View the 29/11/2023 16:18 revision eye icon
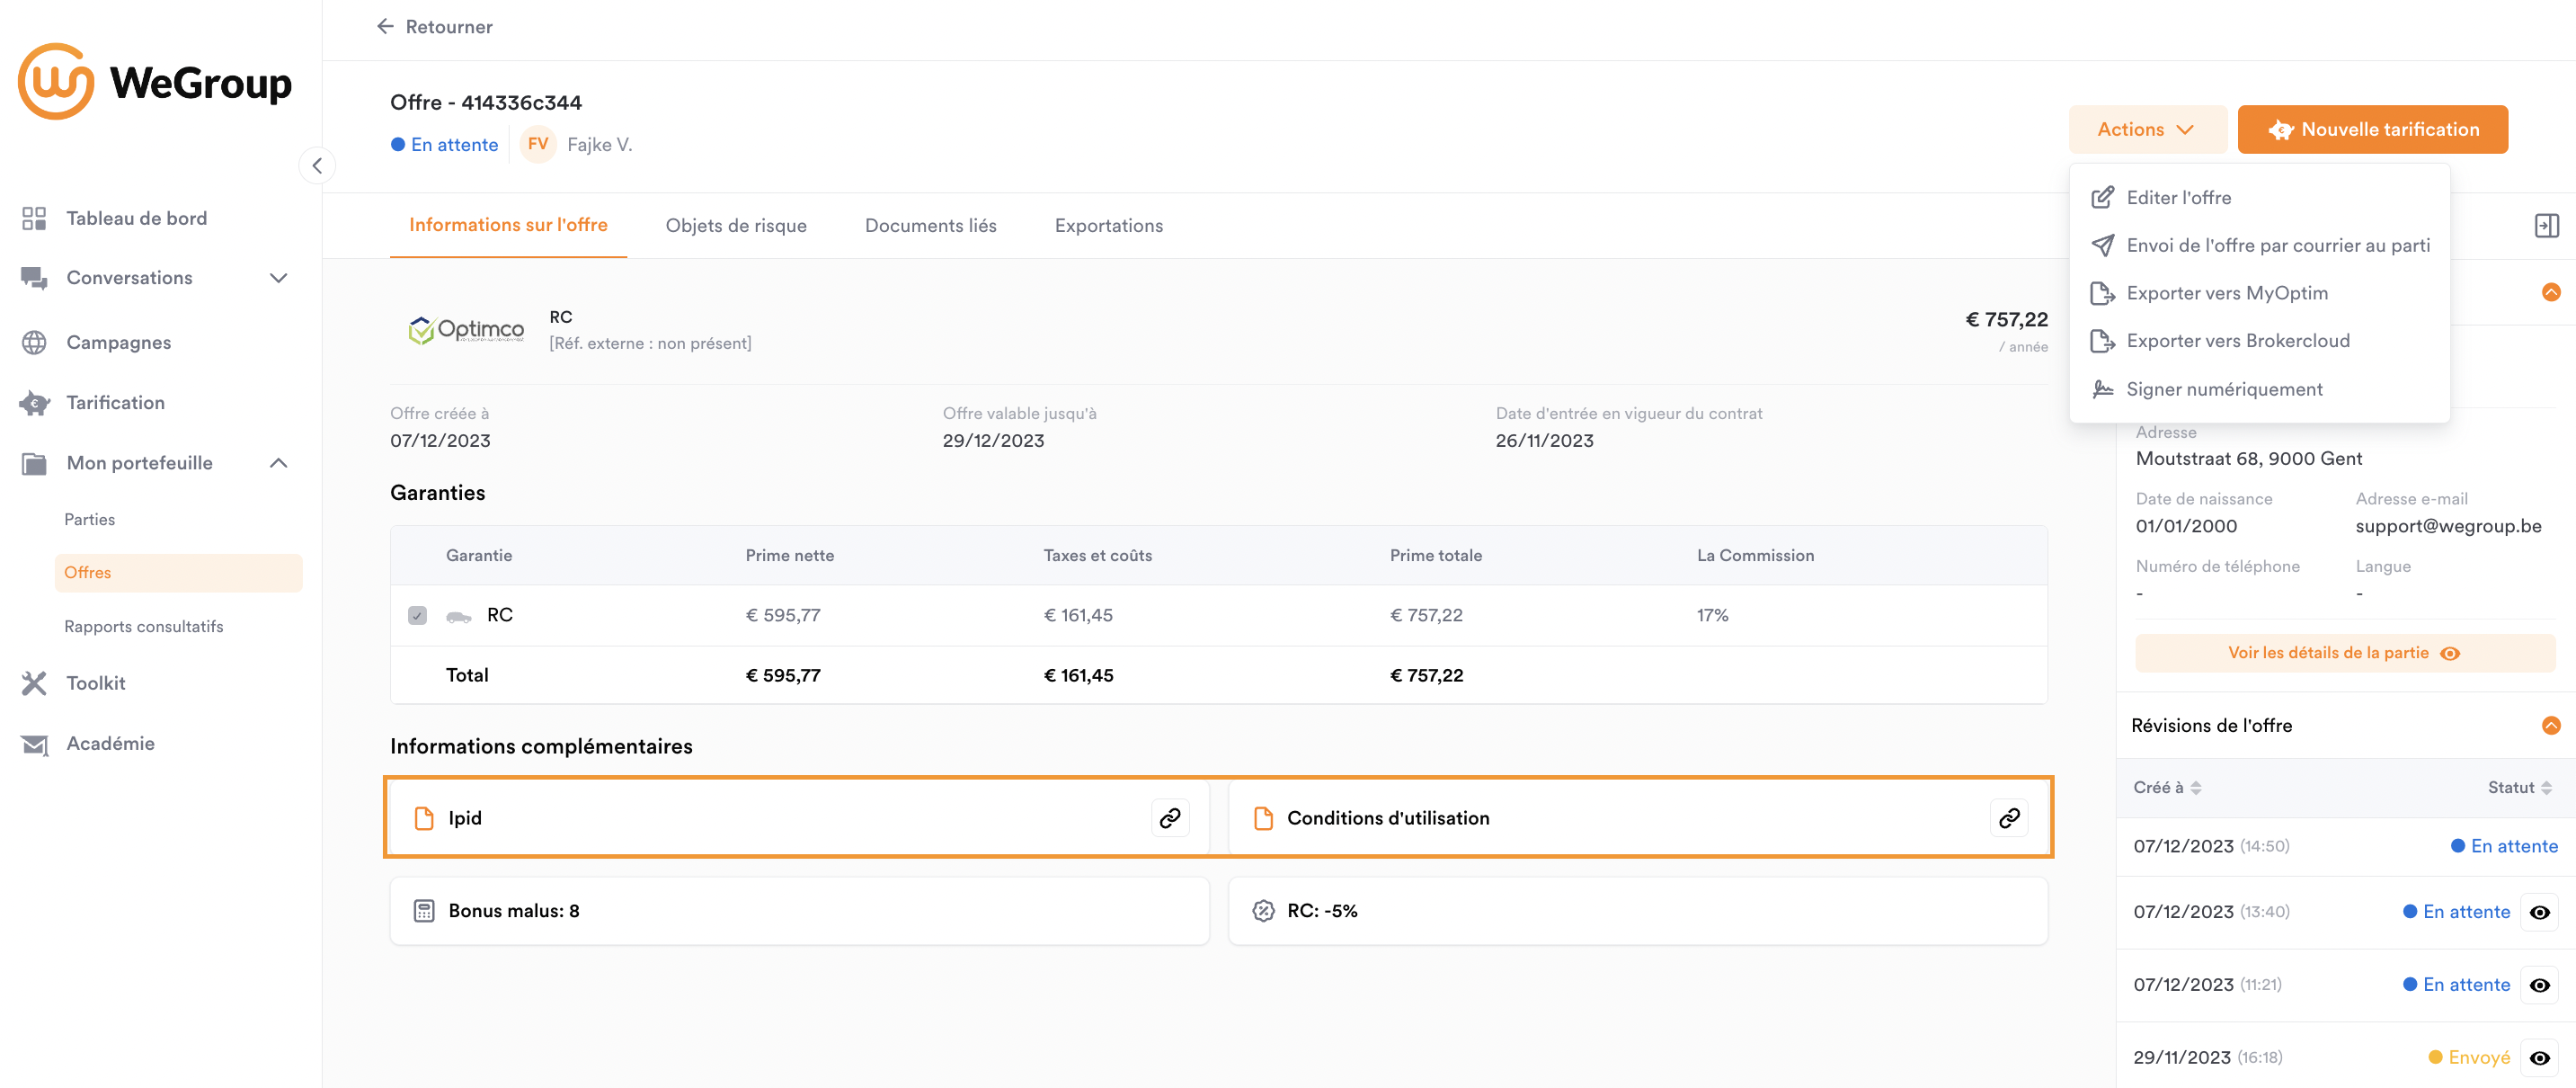Screen dimensions: 2576x1088 (x=2538, y=1058)
